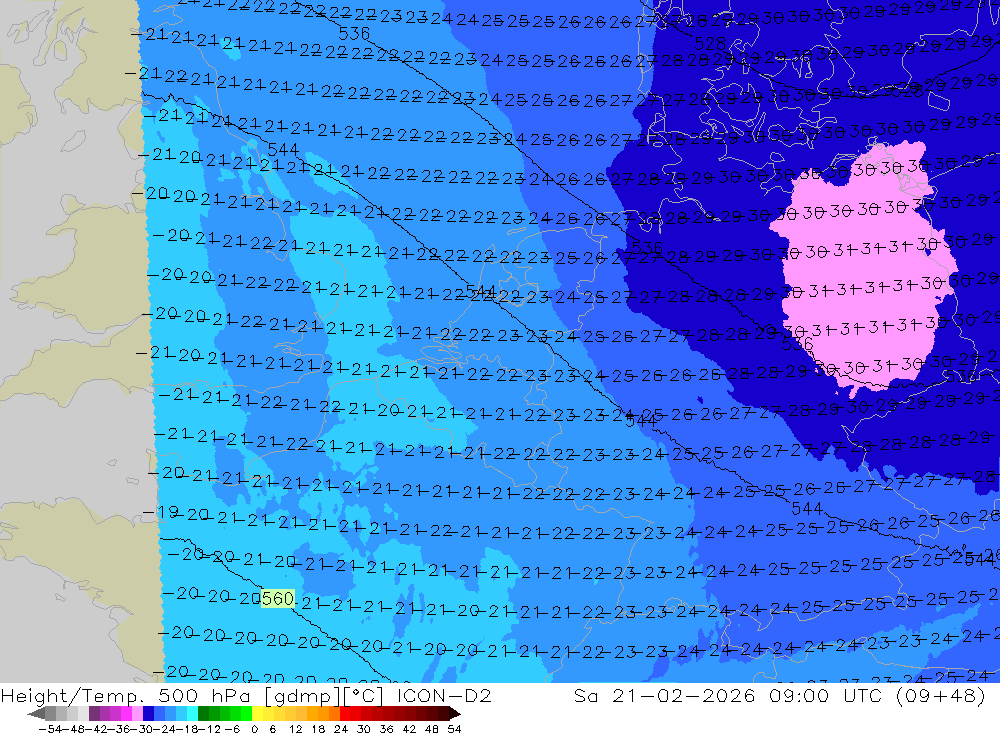Pick the bright cyan legend swatch
The height and width of the screenshot is (733, 1000).
(x=192, y=714)
